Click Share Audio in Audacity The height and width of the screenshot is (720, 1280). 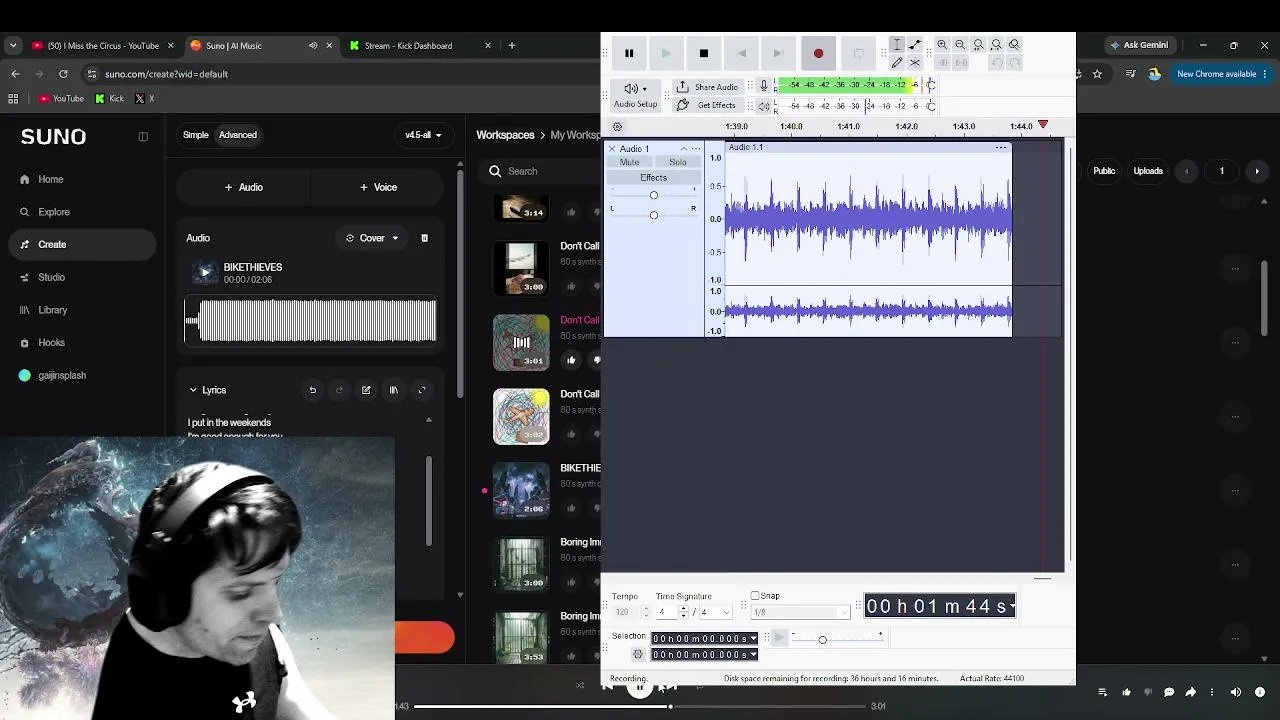[x=707, y=87]
